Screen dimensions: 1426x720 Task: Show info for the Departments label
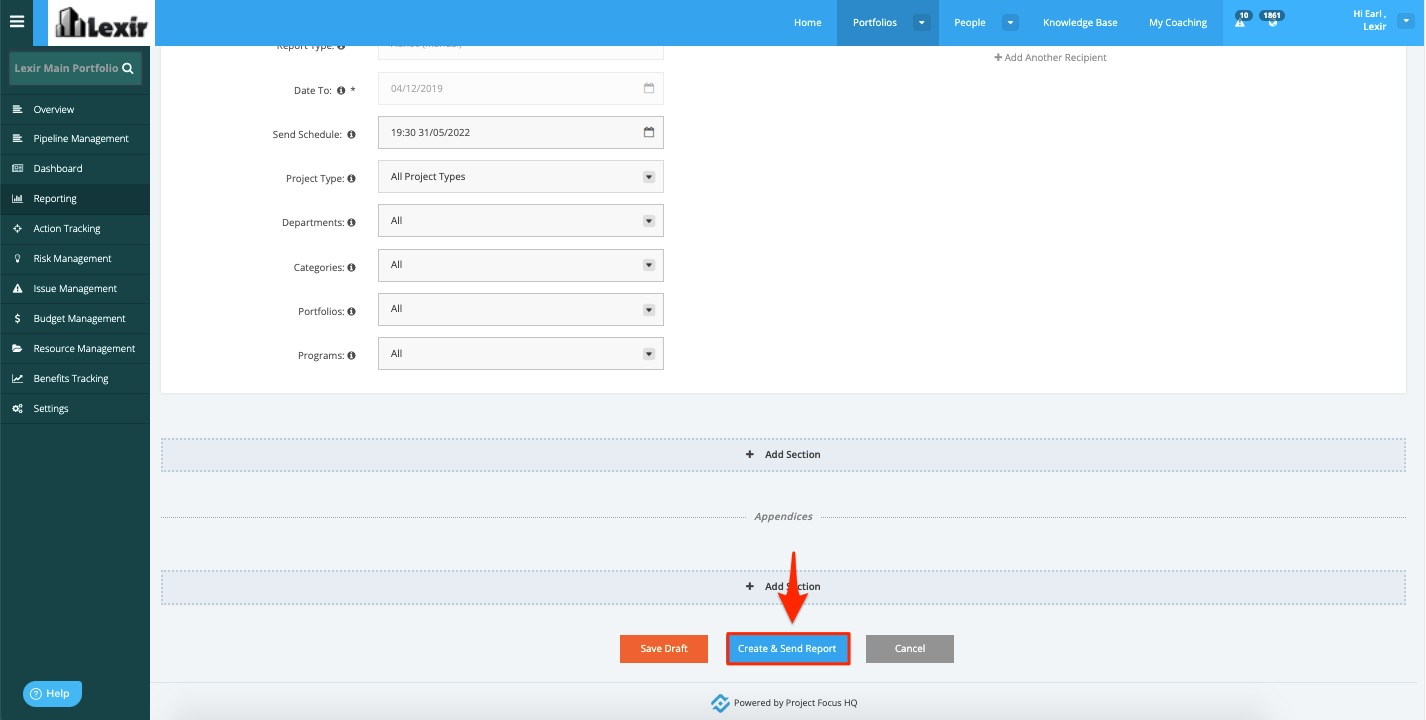[351, 223]
